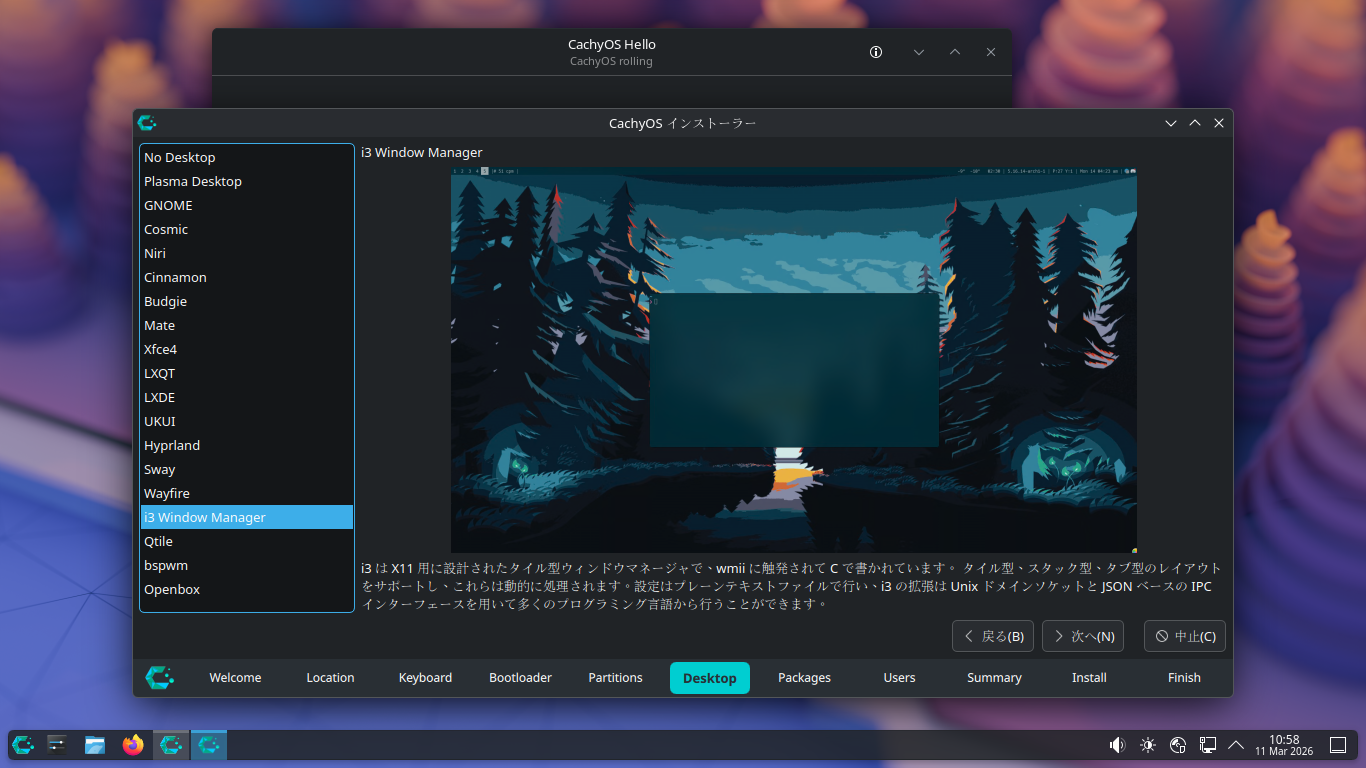Go to the Location step

pos(330,678)
